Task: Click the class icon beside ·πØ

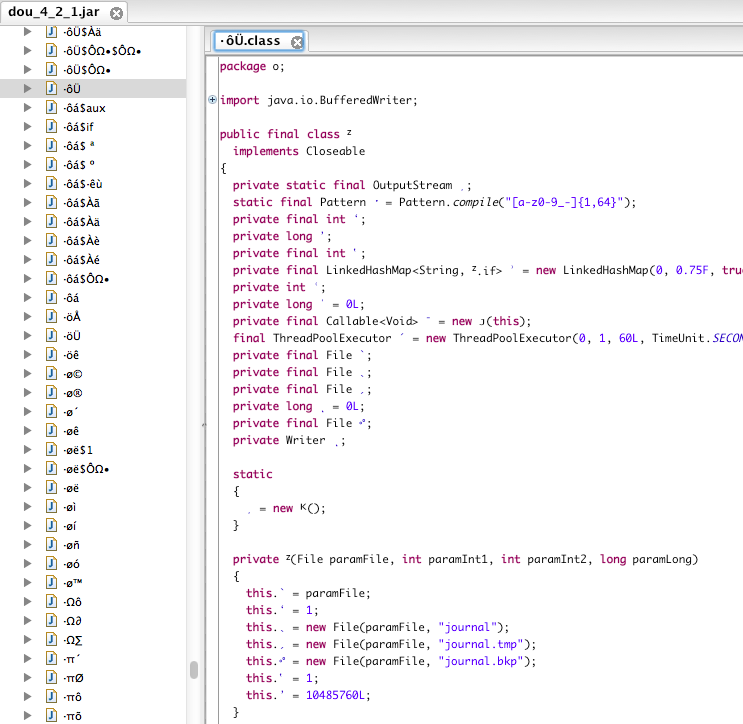Action: (51, 678)
